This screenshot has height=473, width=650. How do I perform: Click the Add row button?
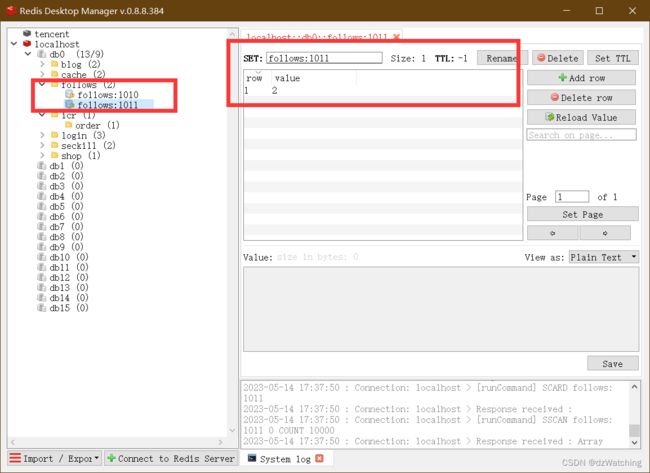coord(582,78)
